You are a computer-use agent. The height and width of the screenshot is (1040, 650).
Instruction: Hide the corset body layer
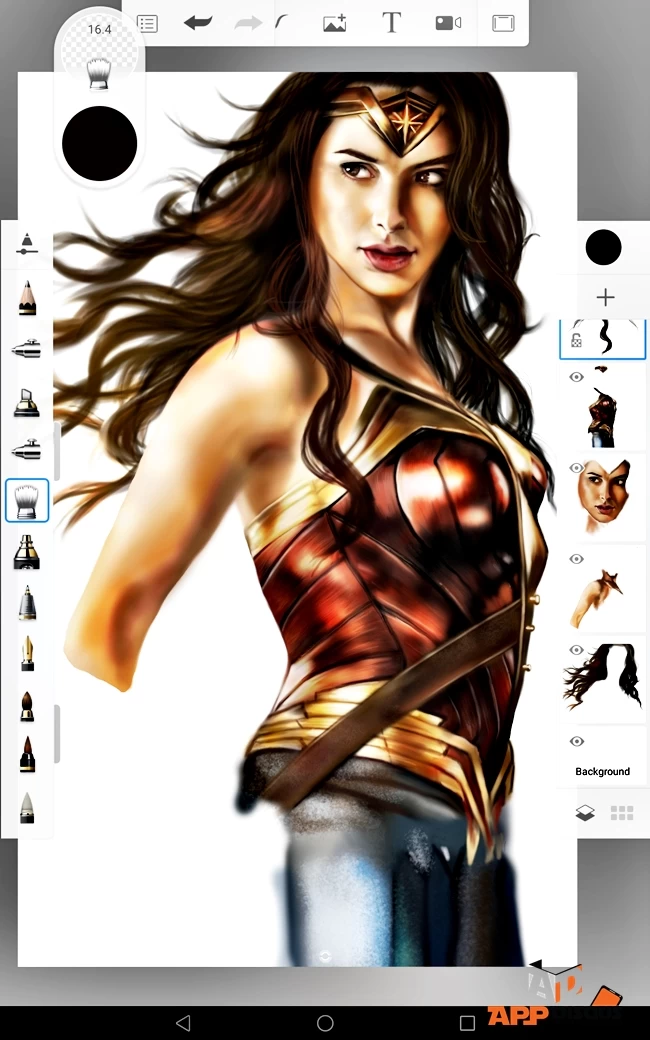coord(576,377)
